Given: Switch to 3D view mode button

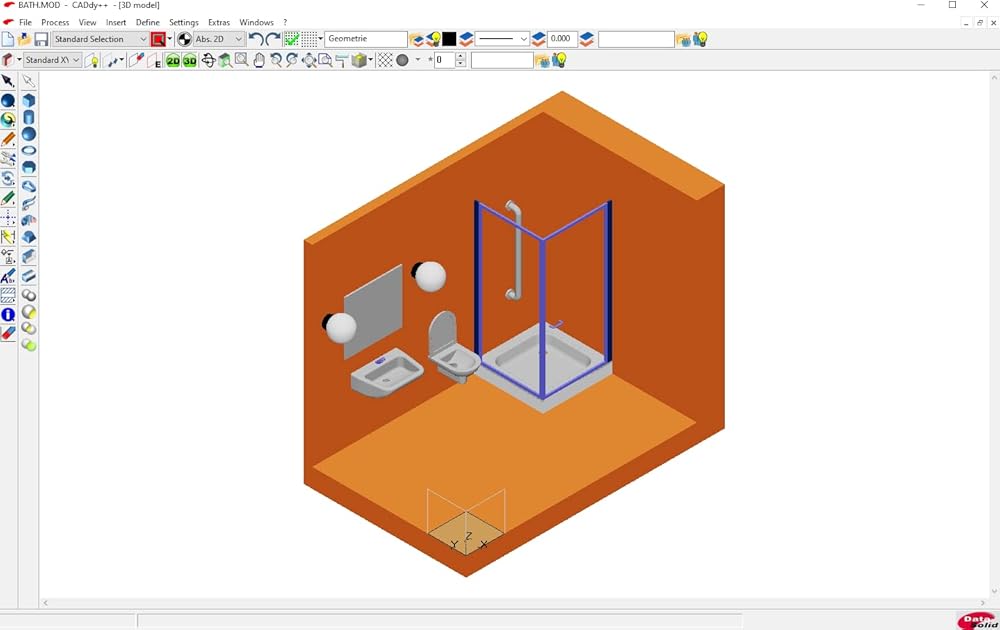Looking at the screenshot, I should click(189, 61).
